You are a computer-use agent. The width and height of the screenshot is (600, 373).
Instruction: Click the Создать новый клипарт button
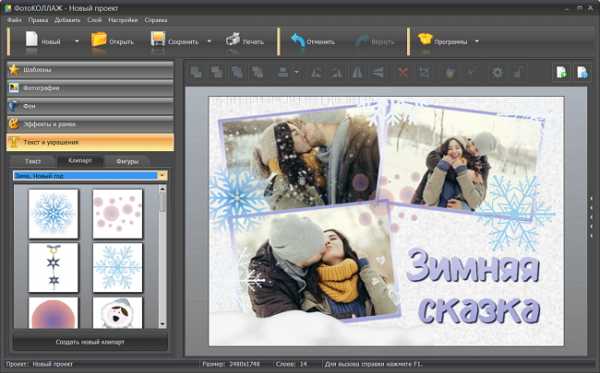tap(90, 342)
